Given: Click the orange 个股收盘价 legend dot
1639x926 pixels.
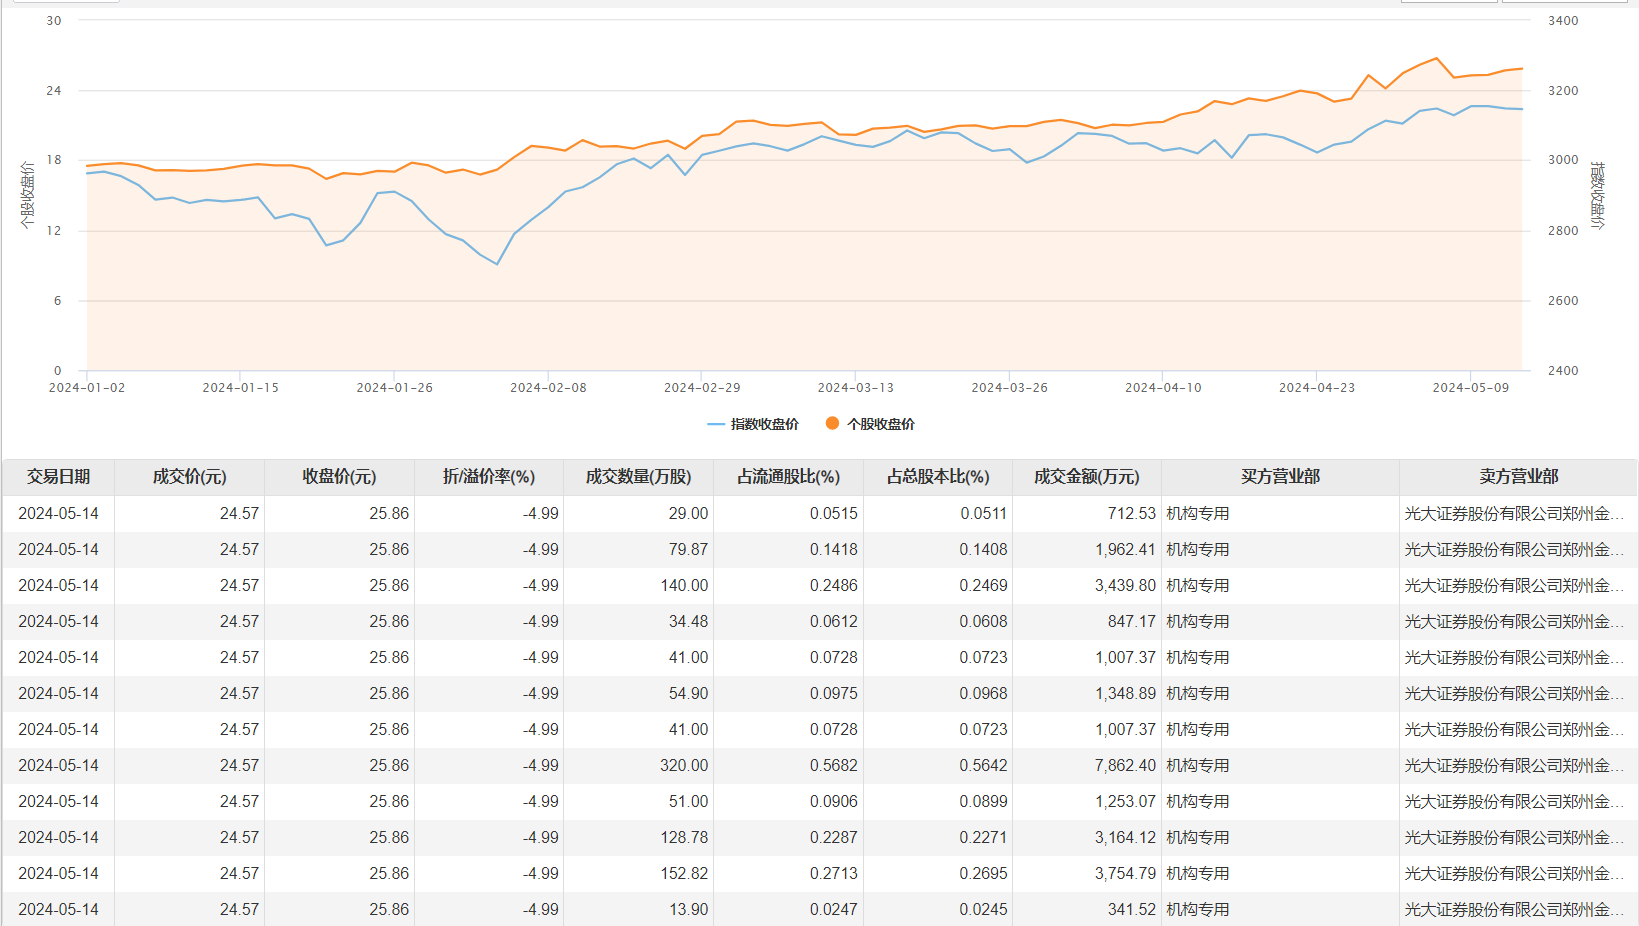Looking at the screenshot, I should pyautogui.click(x=831, y=423).
